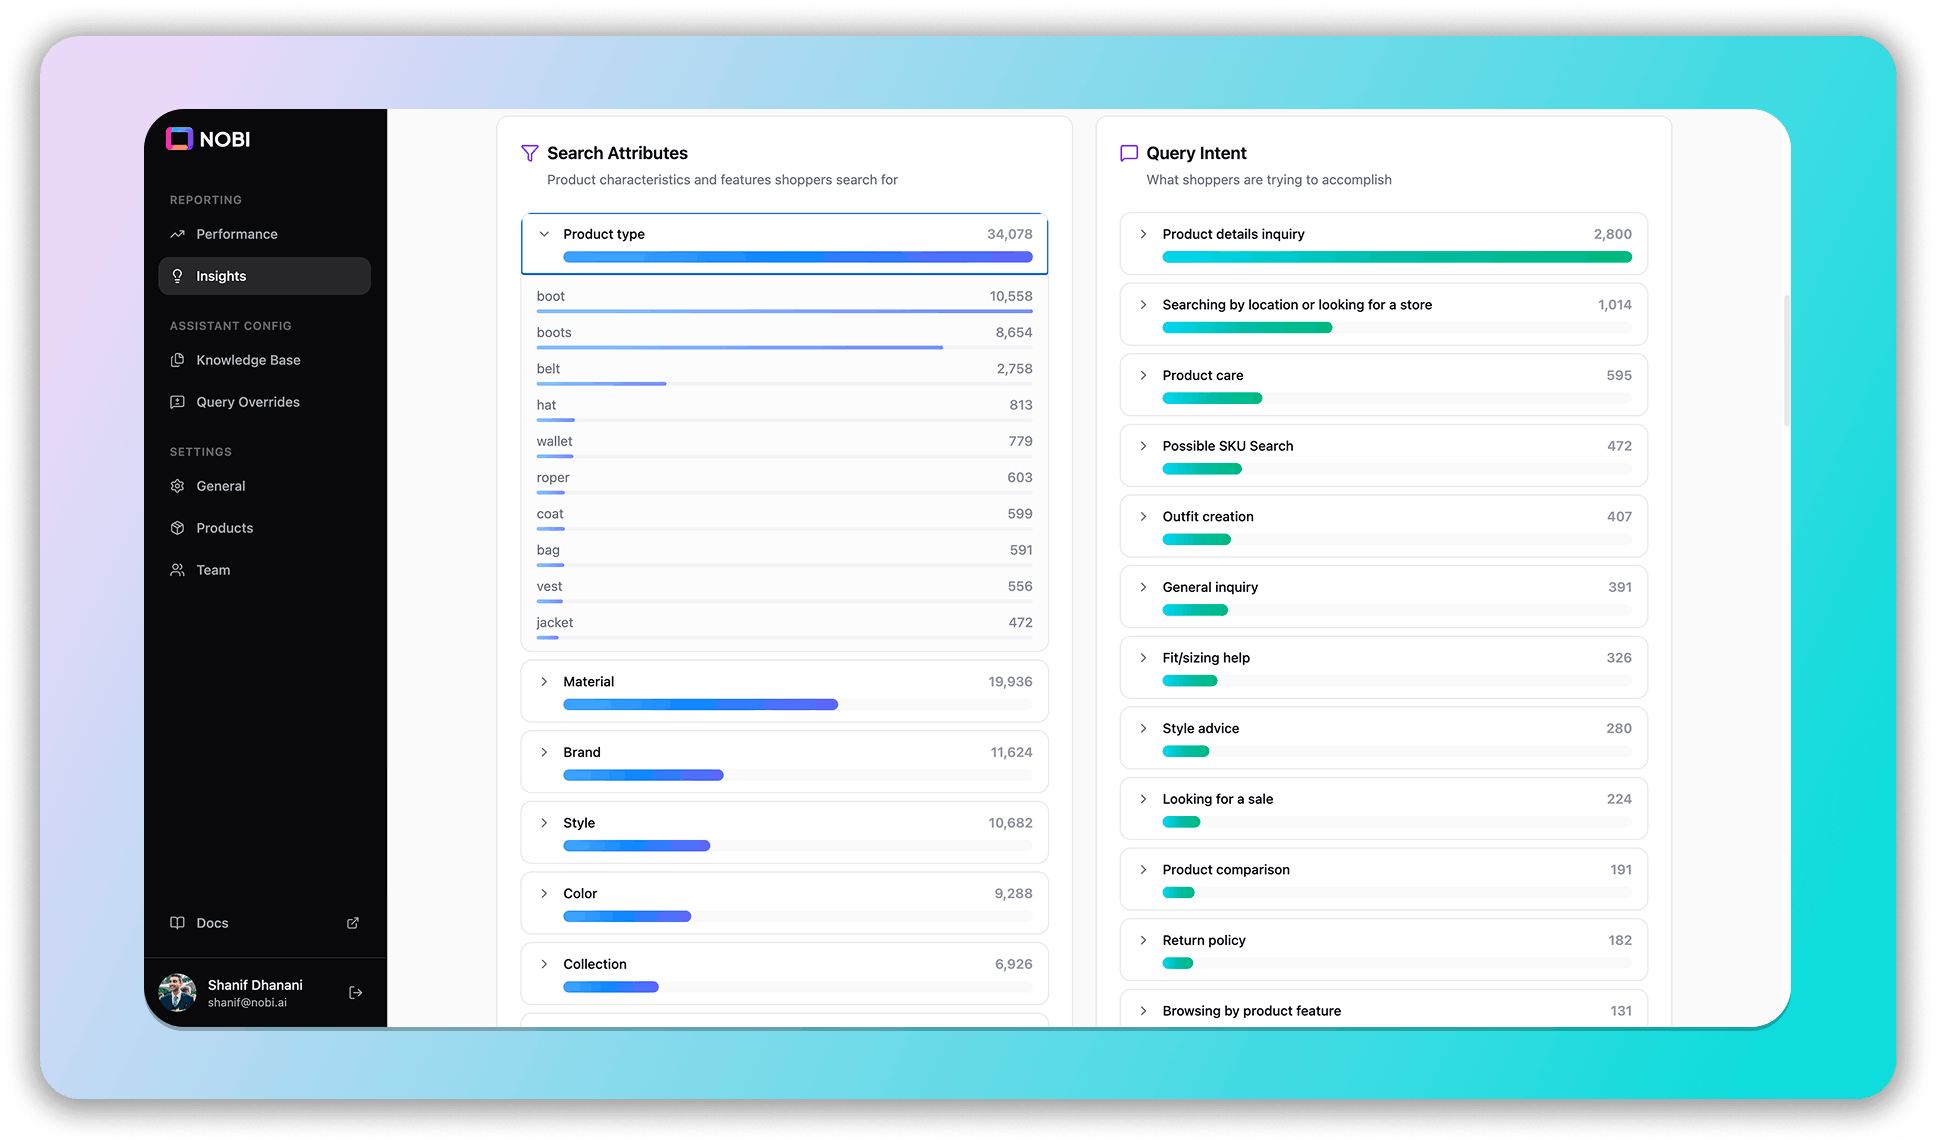Screen dimensions: 1937x1144
Task: Click Shanif Dhanani profile avatar
Action: [178, 993]
